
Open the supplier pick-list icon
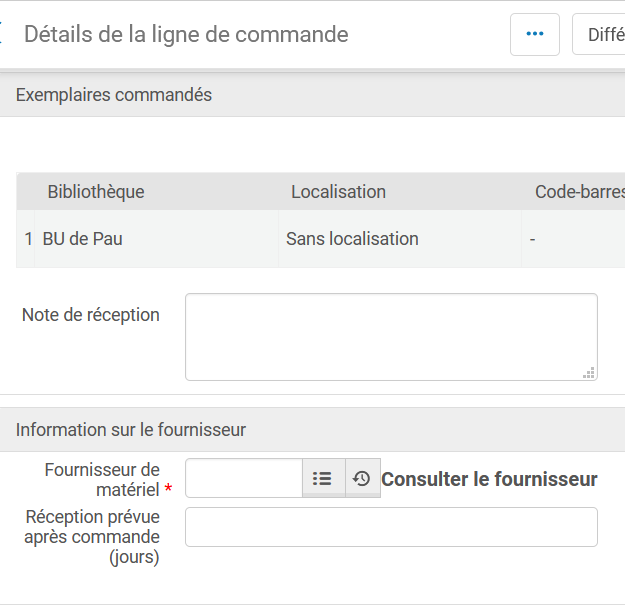[x=323, y=479]
